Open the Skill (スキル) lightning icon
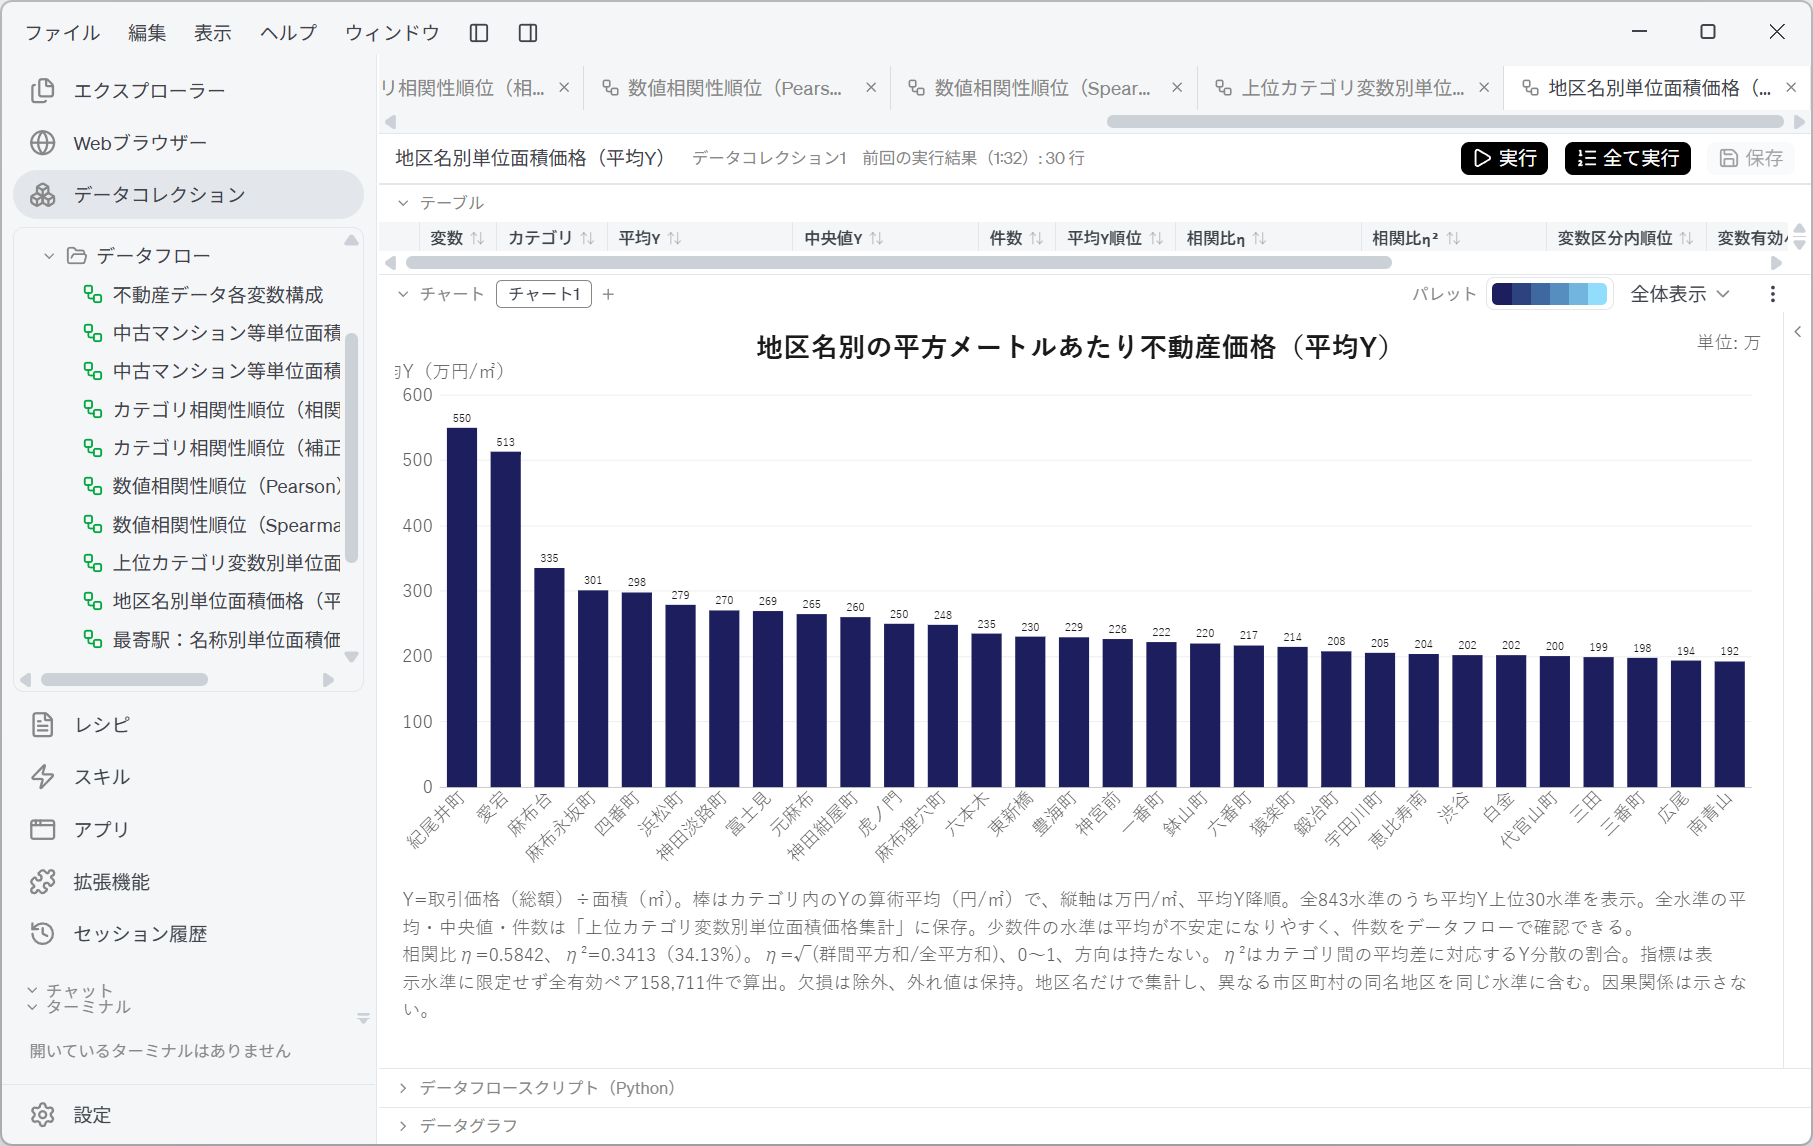Viewport: 1813px width, 1146px height. click(x=43, y=777)
